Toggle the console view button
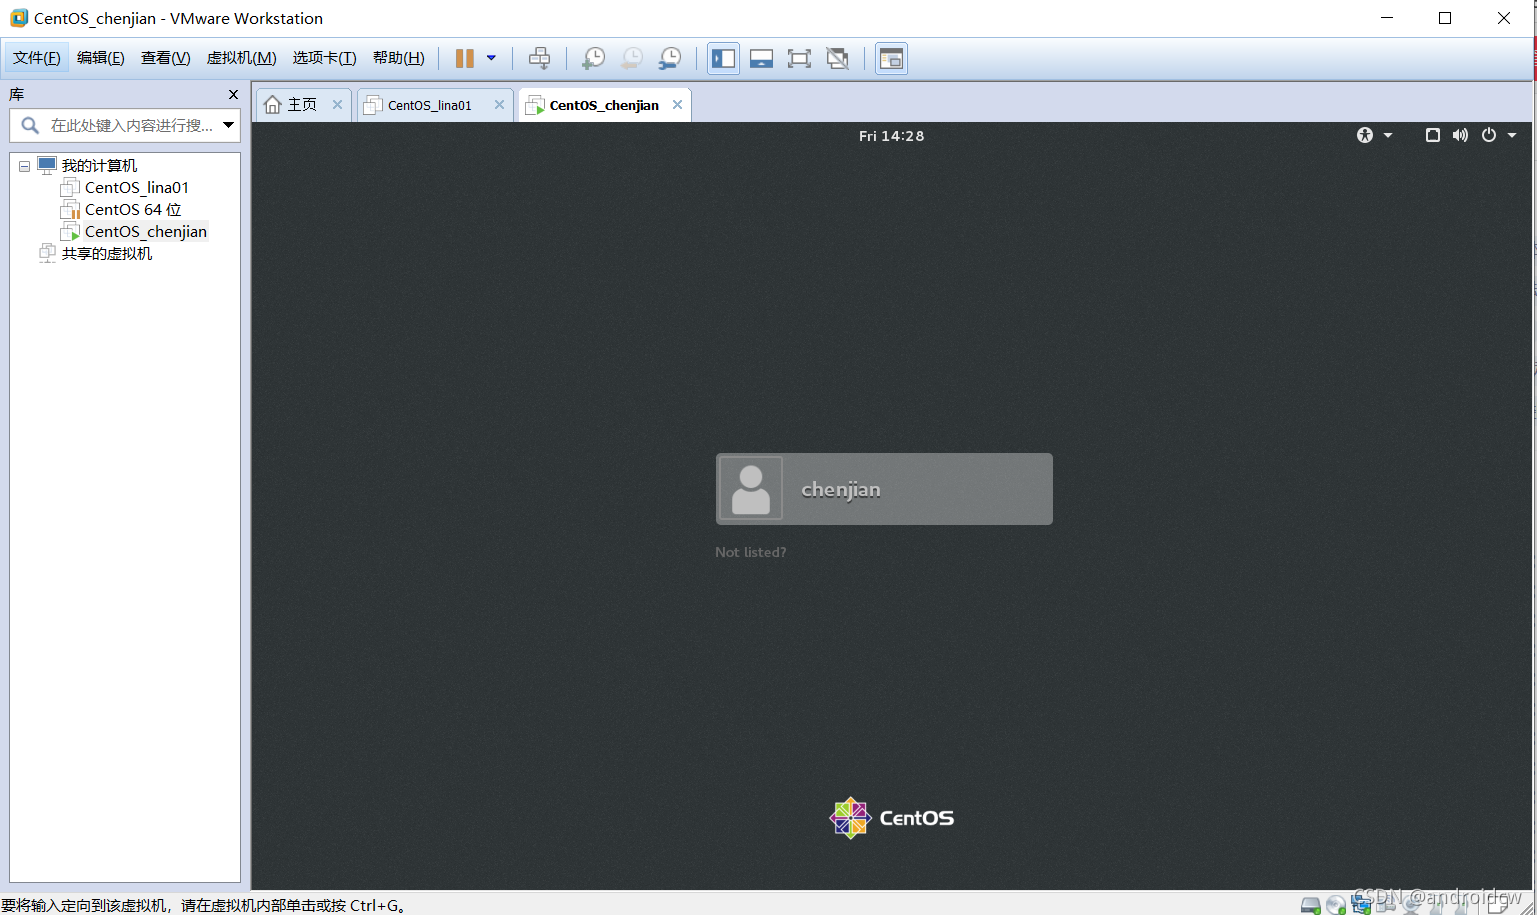Viewport: 1537px width, 915px height. click(891, 58)
